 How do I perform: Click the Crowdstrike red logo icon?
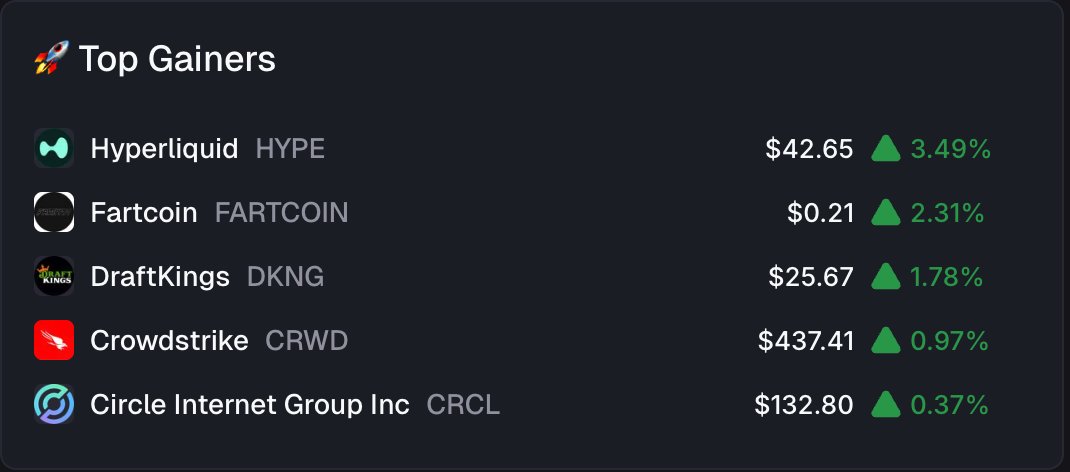[54, 341]
